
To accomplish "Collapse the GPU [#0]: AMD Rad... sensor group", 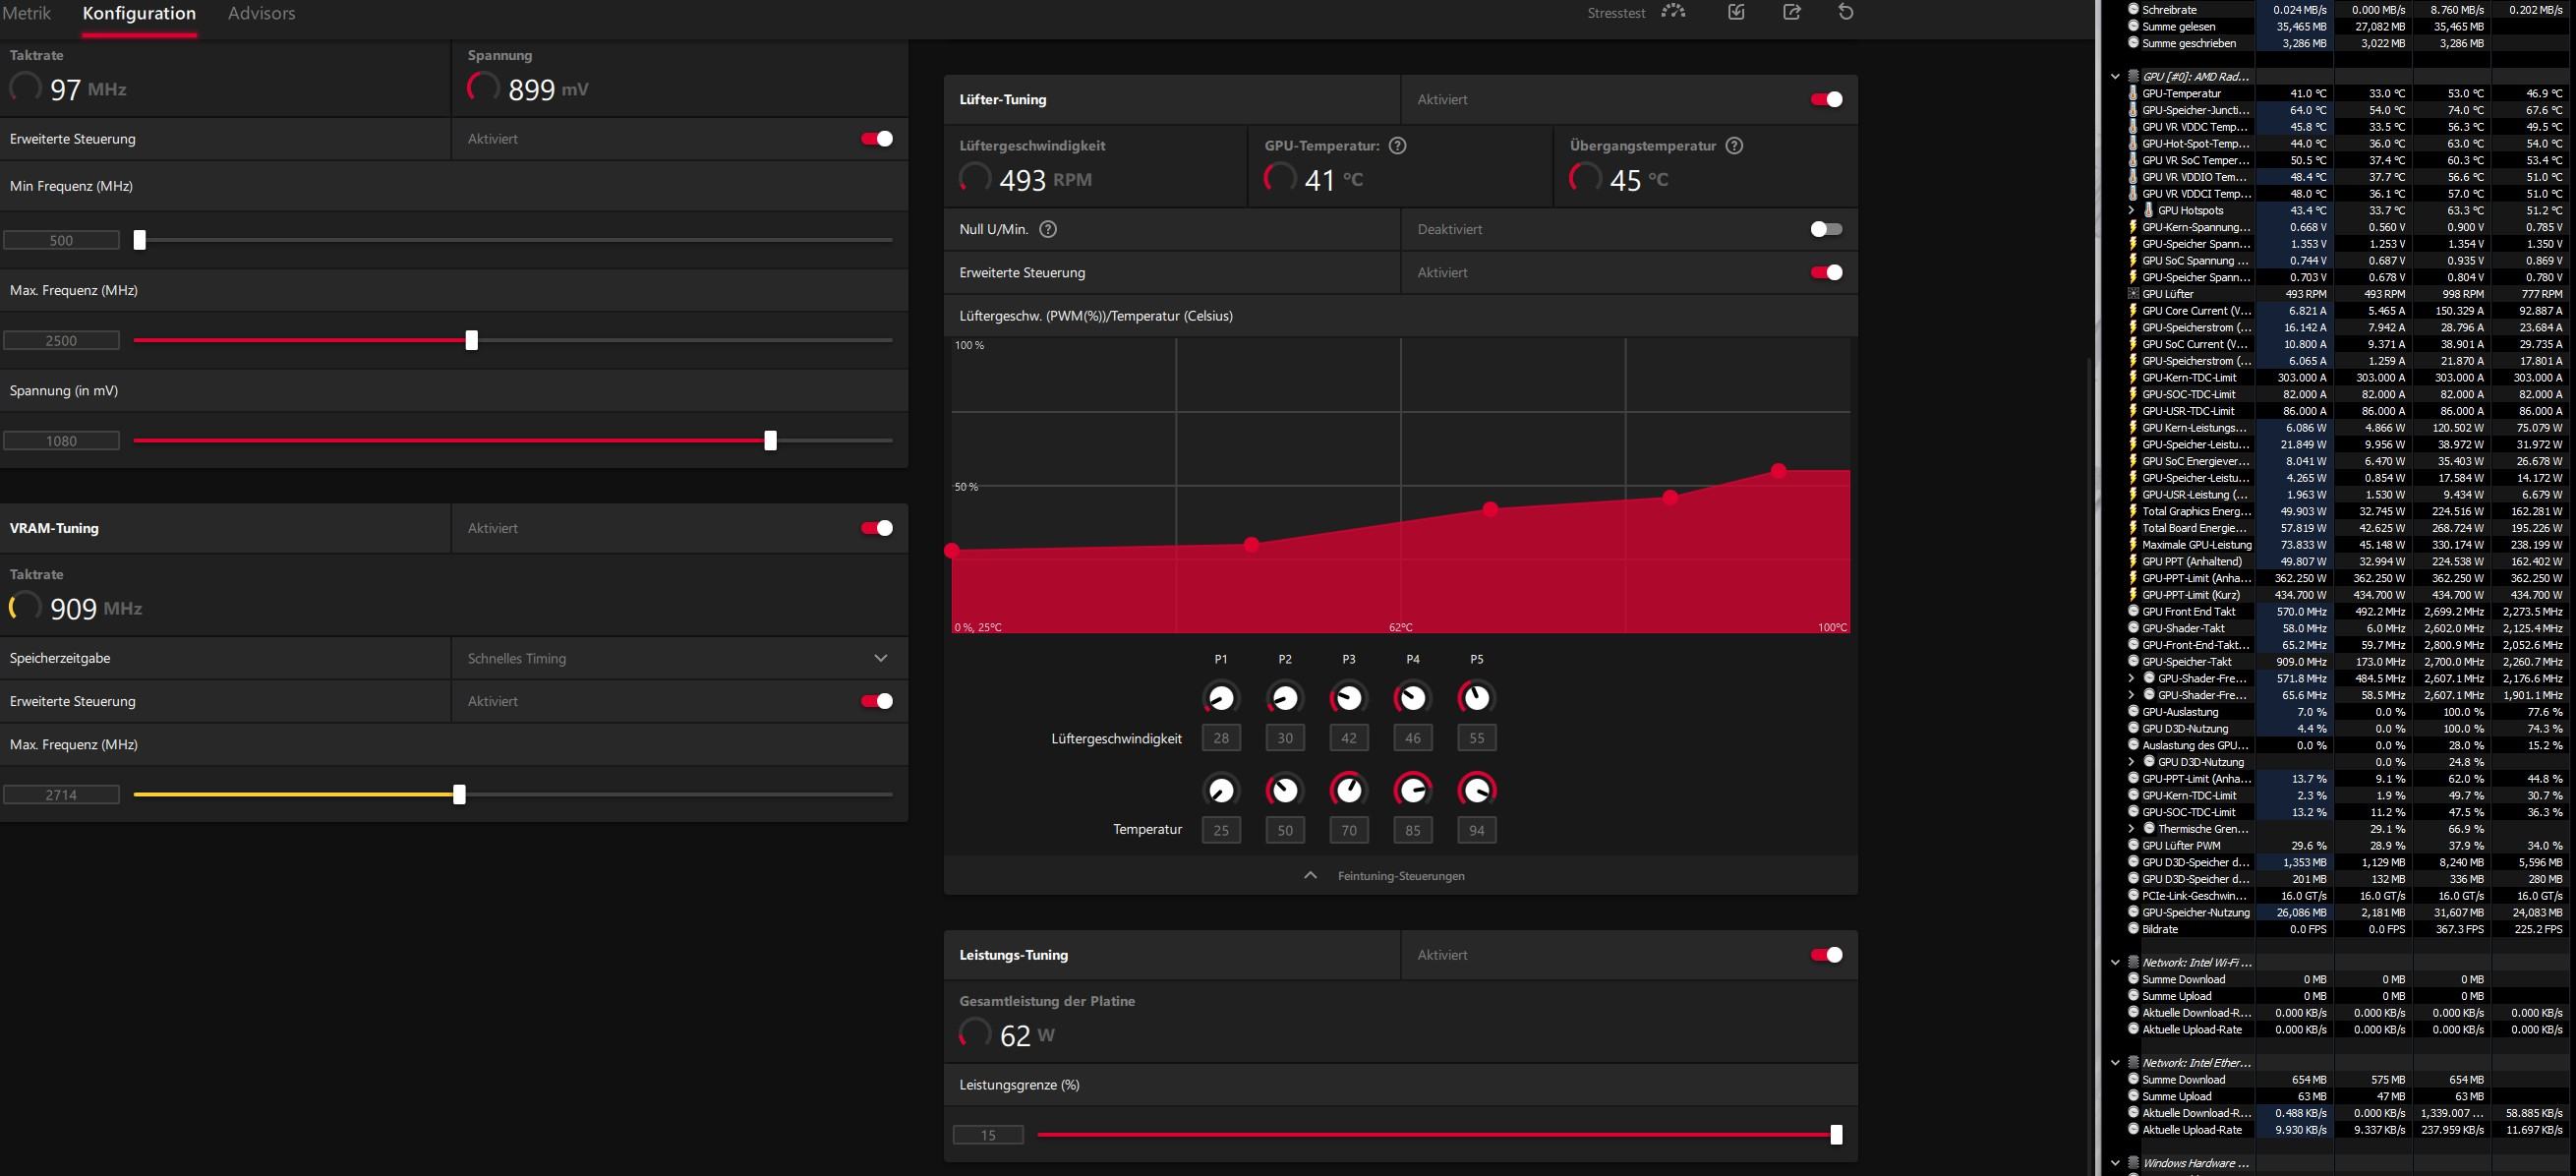I will tap(2115, 77).
